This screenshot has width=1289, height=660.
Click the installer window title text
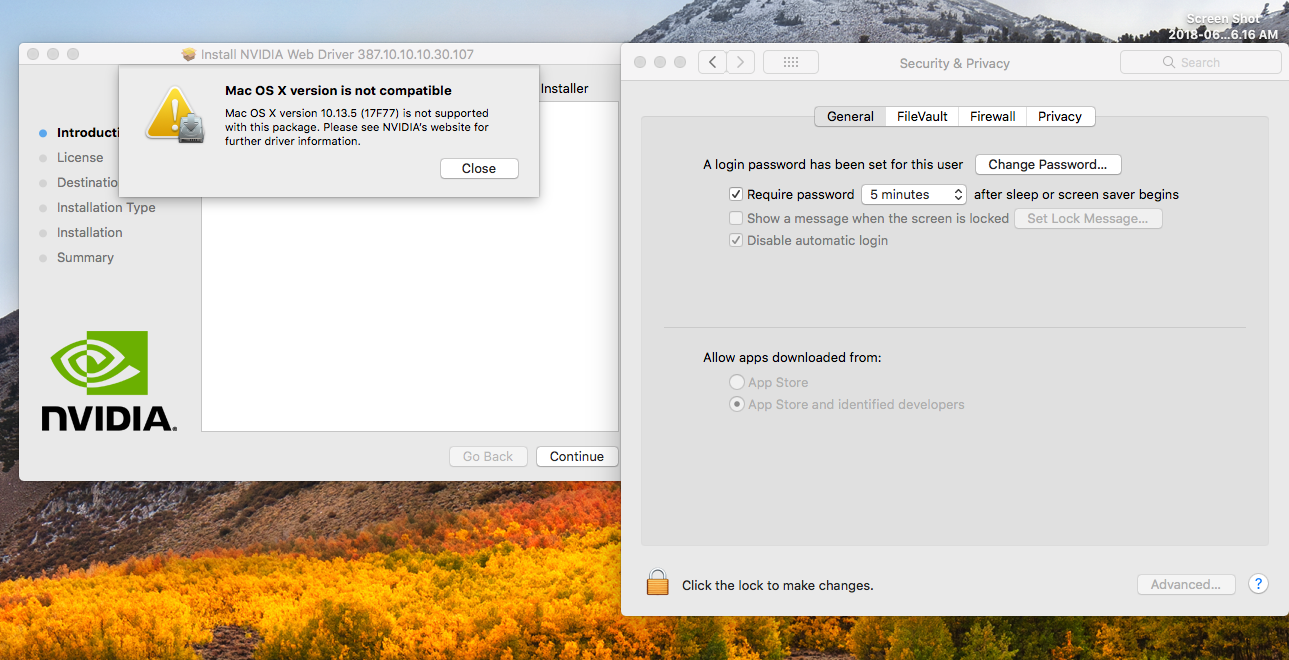[x=337, y=54]
